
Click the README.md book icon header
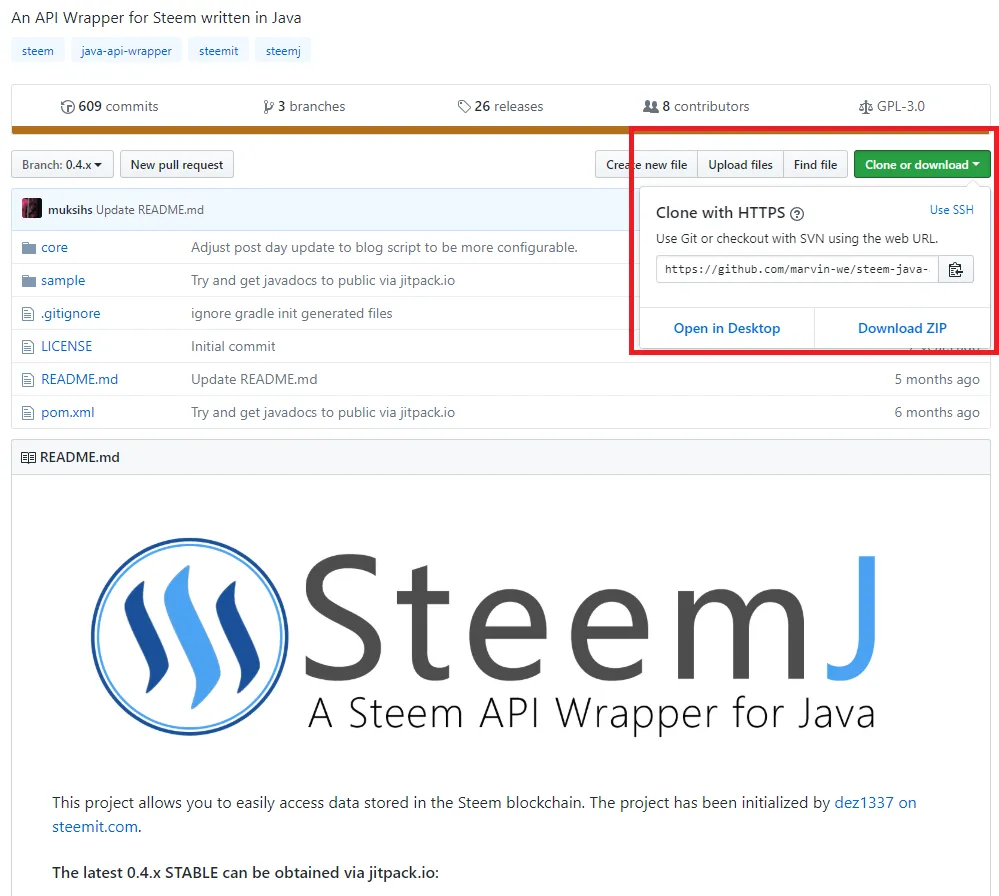tap(28, 458)
